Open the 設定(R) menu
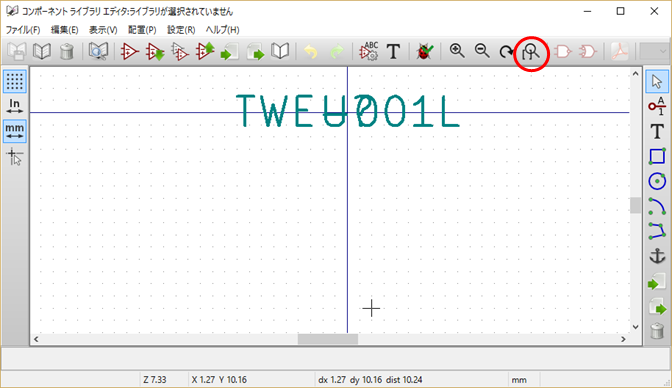The width and height of the screenshot is (672, 388). tap(181, 30)
